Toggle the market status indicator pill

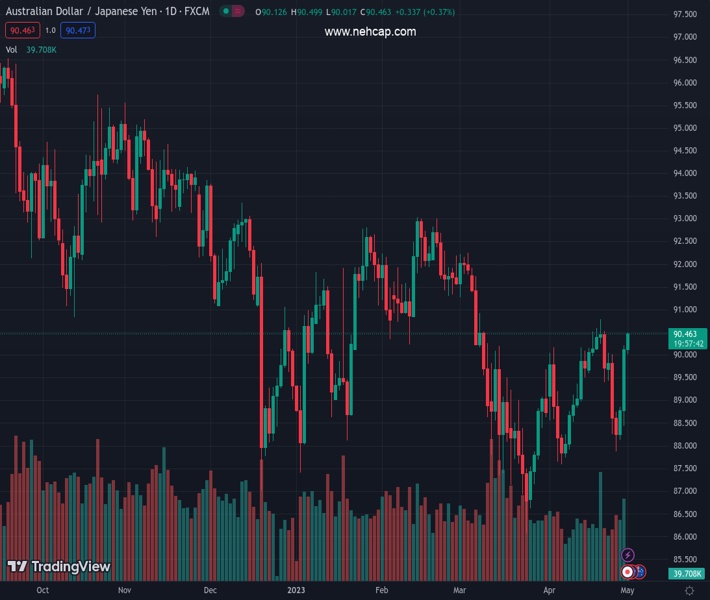pyautogui.click(x=232, y=12)
